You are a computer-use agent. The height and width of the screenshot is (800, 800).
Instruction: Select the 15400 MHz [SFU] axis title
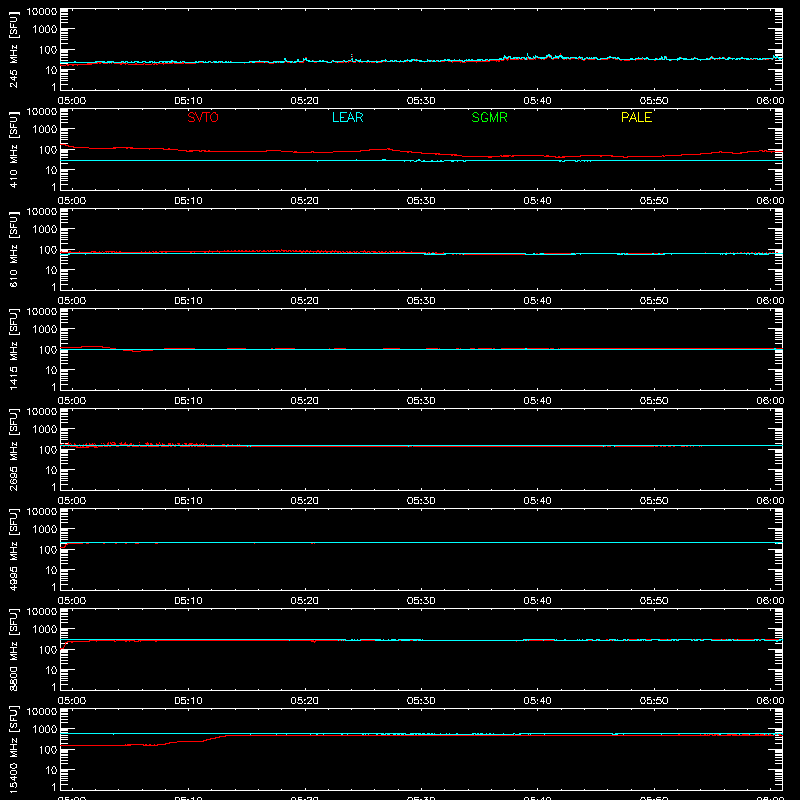pos(13,749)
